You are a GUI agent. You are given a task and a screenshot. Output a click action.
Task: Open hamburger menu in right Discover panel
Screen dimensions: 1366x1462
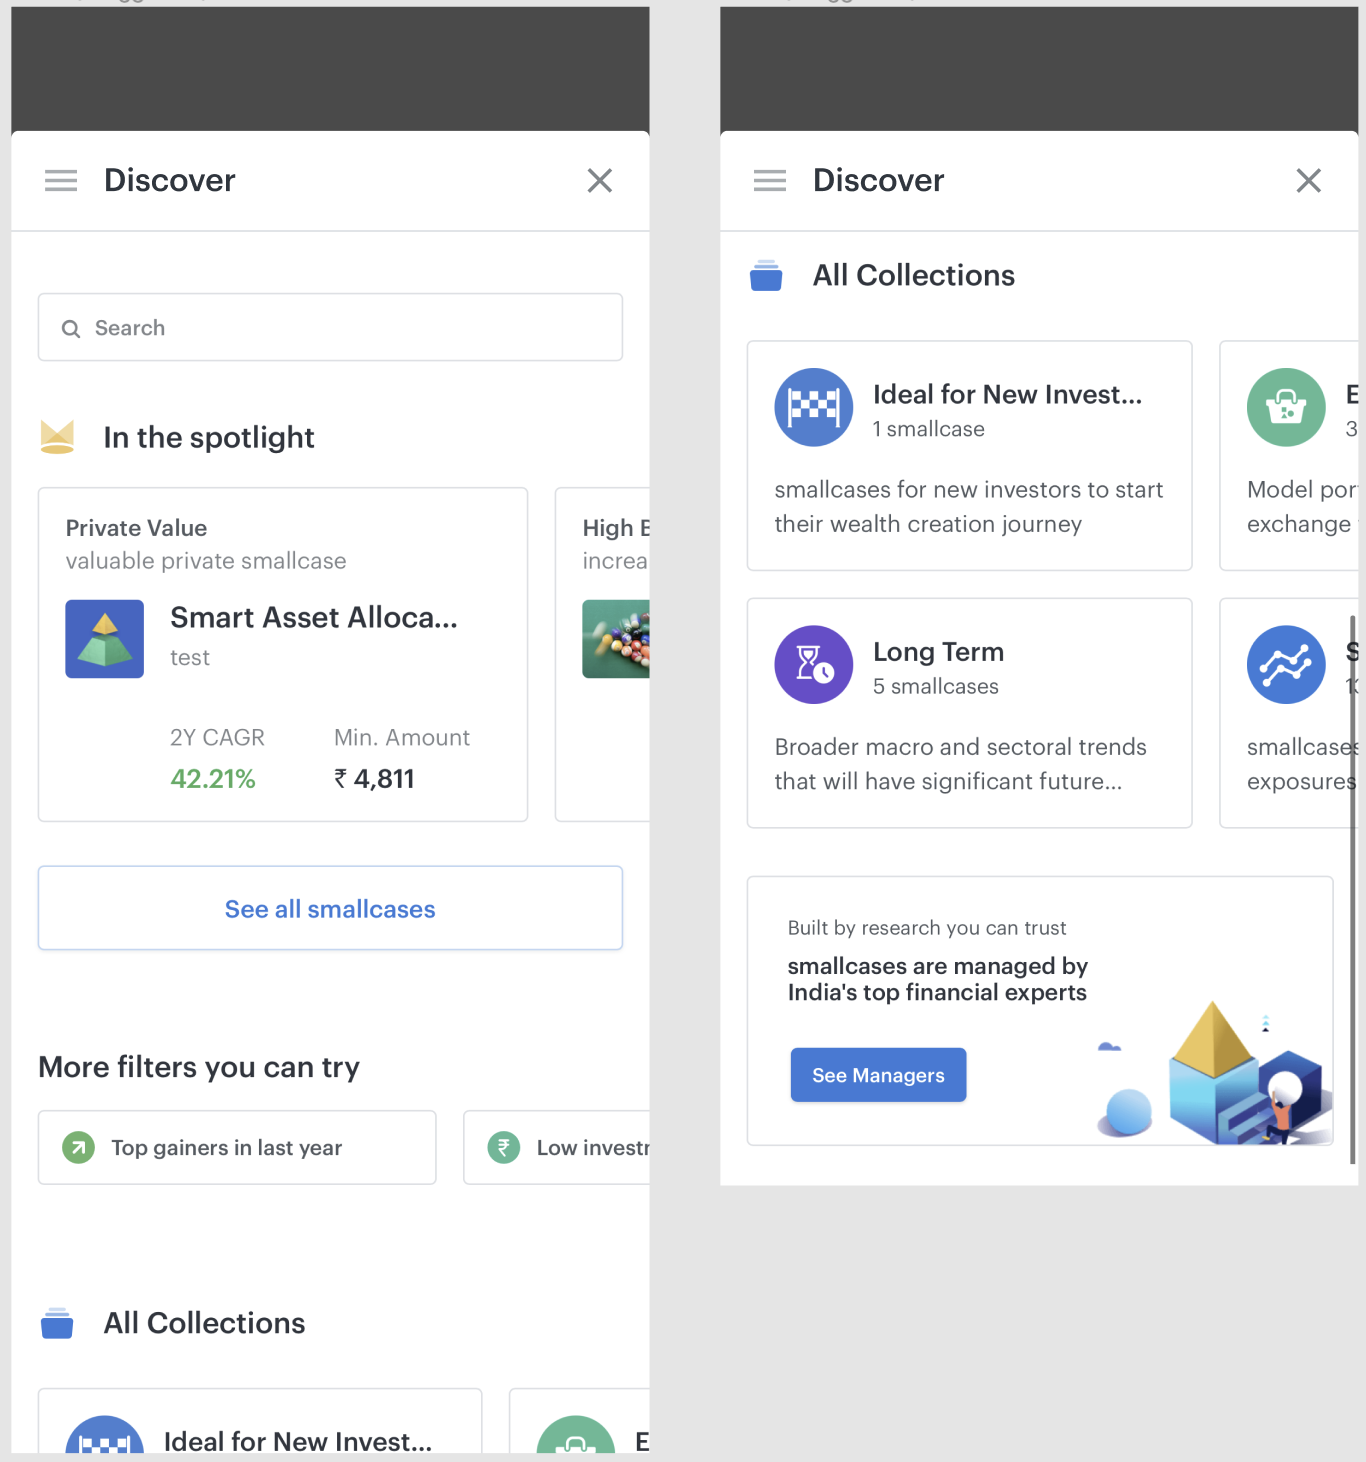click(x=770, y=181)
